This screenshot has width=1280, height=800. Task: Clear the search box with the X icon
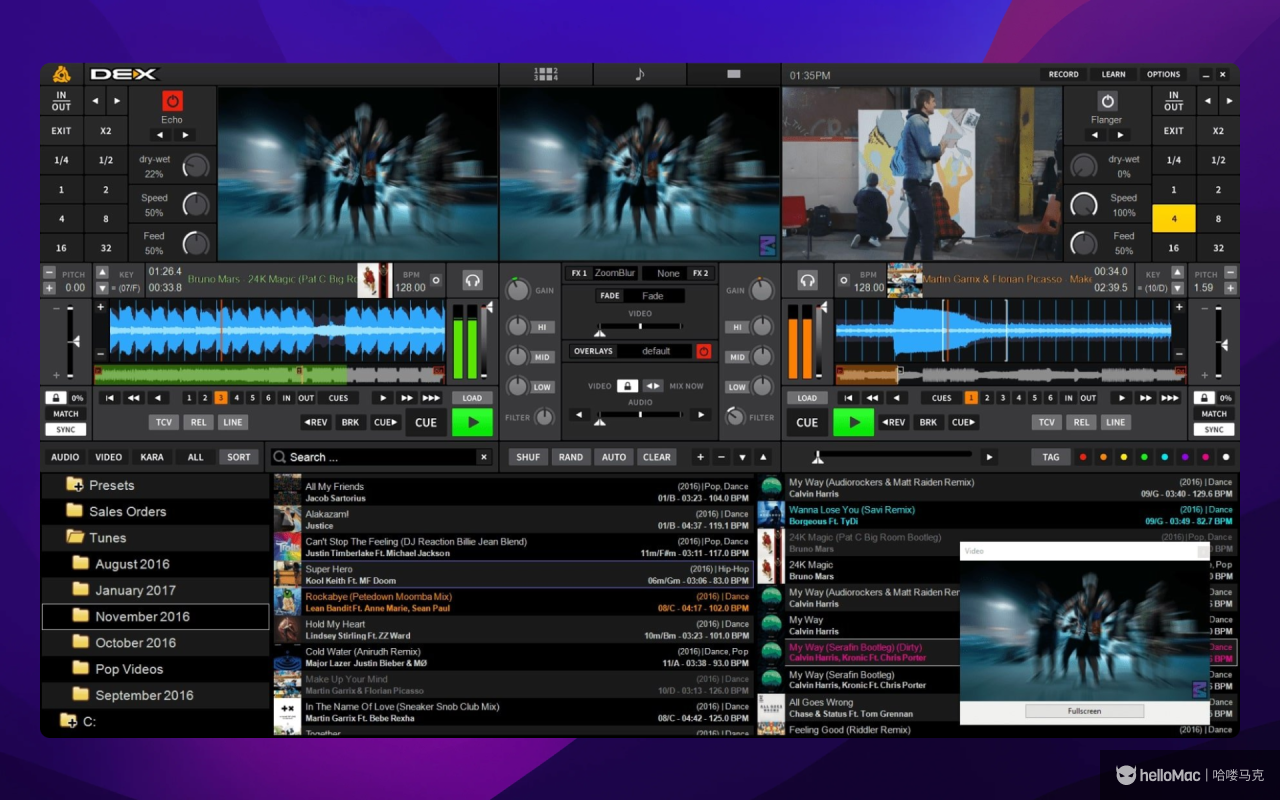coord(483,457)
